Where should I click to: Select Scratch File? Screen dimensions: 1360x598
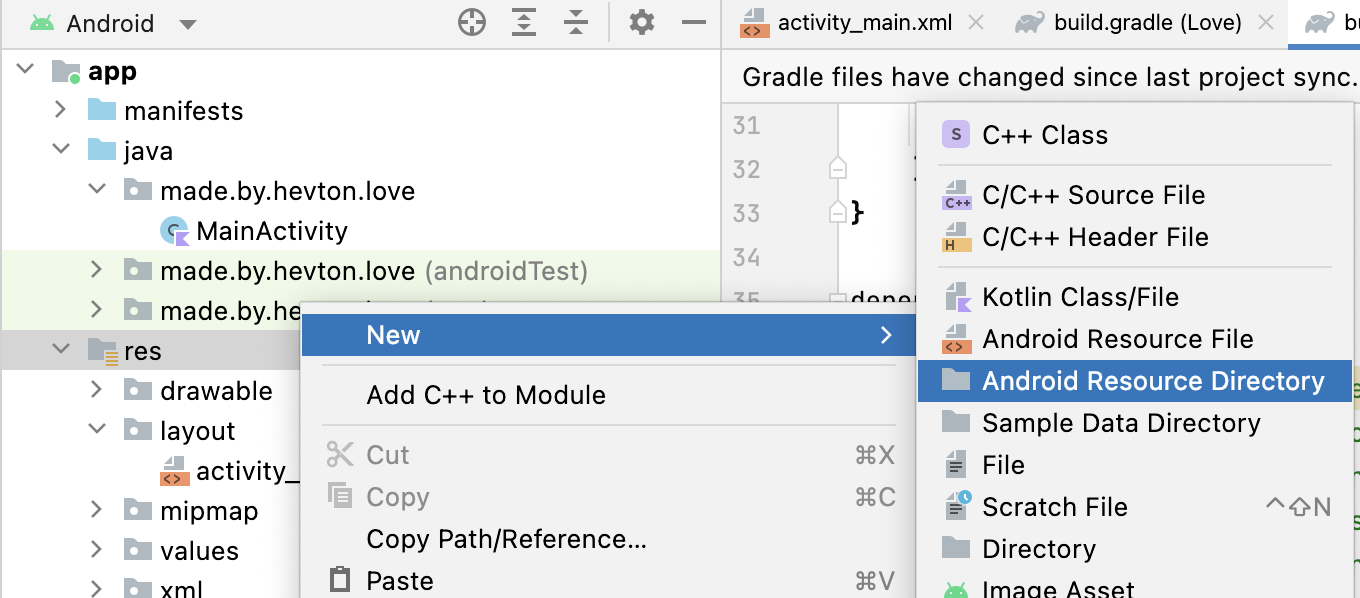[1134, 507]
